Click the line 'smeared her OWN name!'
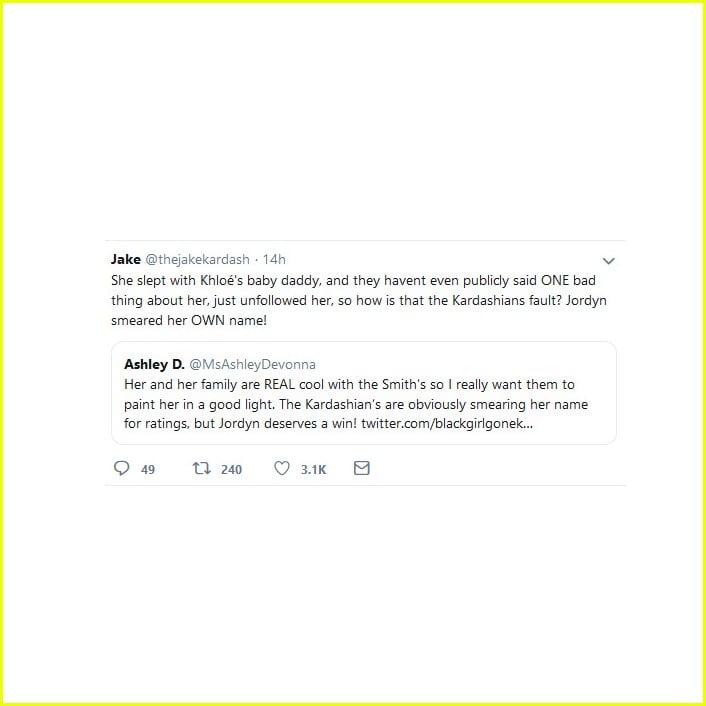This screenshot has width=706, height=706. 189,320
